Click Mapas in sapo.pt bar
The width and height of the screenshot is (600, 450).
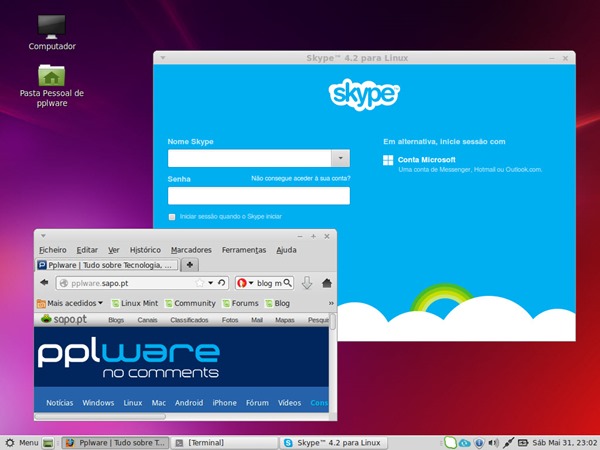285,320
